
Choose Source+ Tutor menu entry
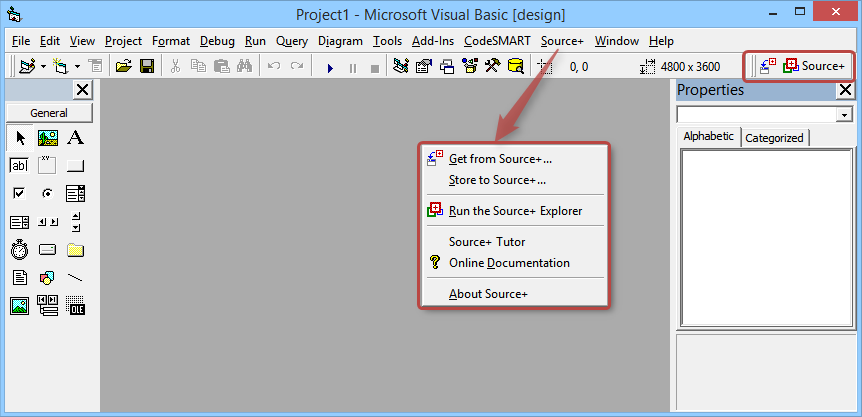tap(513, 242)
